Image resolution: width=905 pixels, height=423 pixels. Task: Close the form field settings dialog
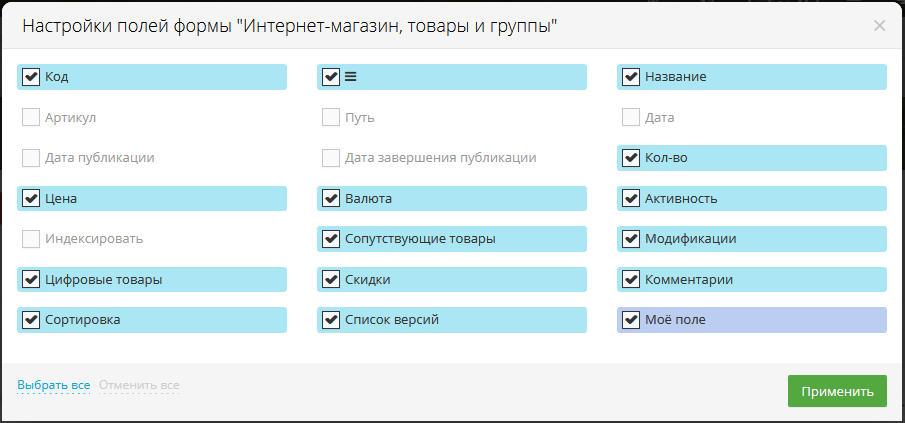[879, 26]
